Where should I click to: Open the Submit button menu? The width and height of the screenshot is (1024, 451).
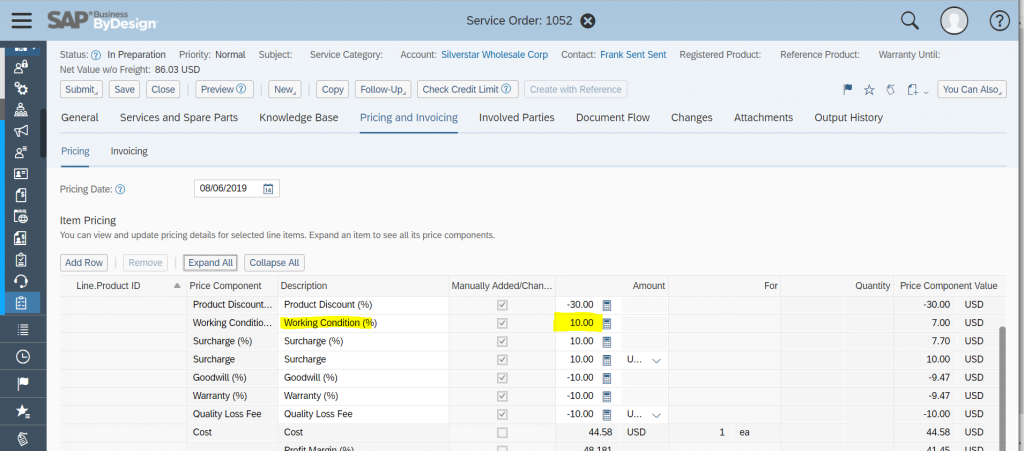click(82, 89)
